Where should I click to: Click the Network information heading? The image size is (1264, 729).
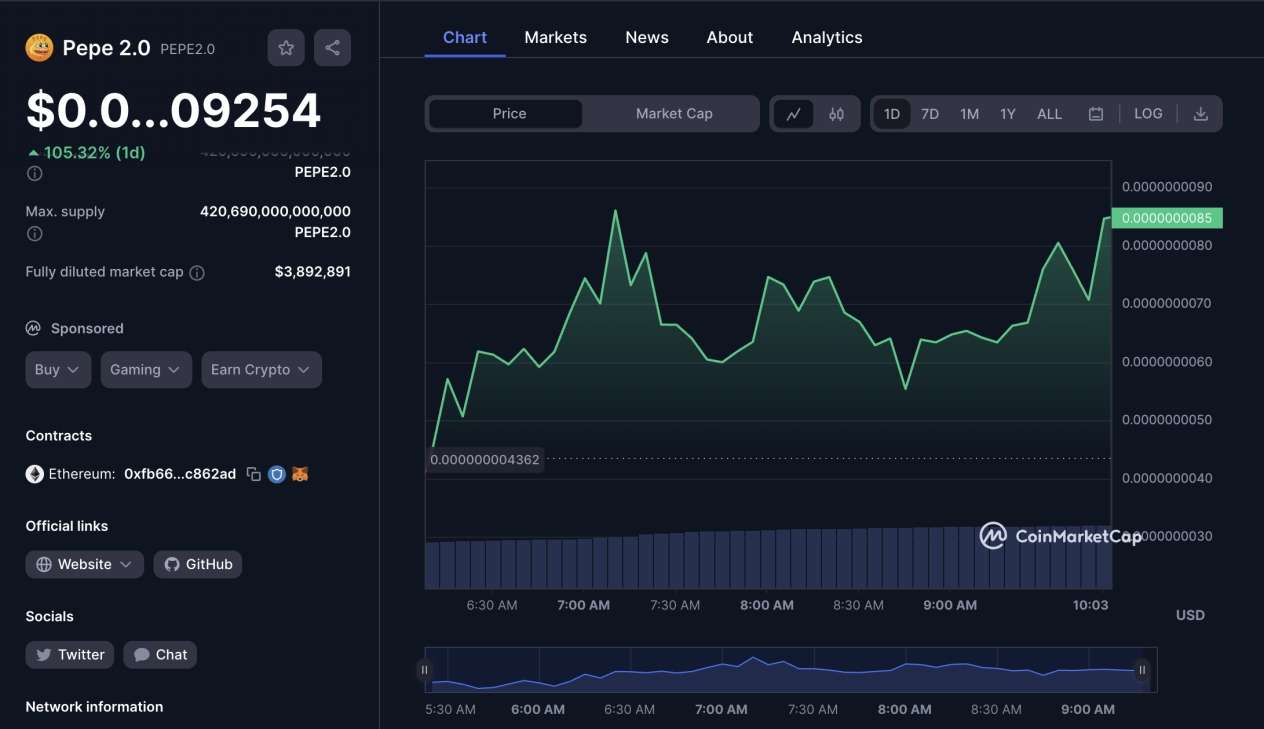point(94,707)
